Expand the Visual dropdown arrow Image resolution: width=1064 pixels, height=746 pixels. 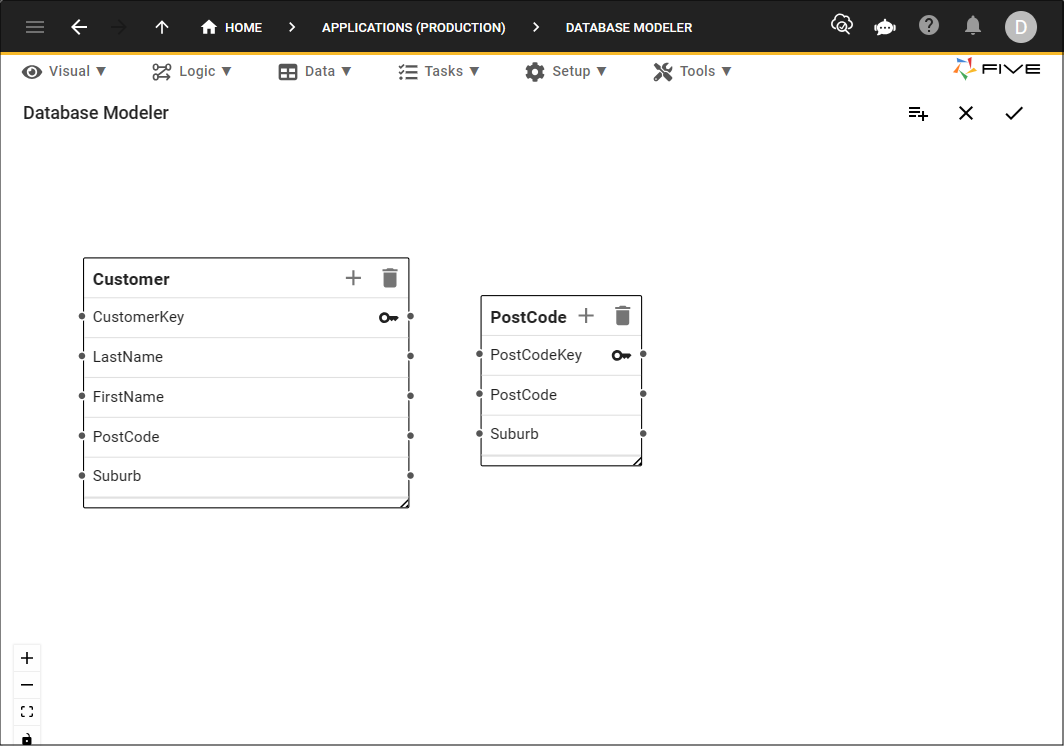click(101, 71)
